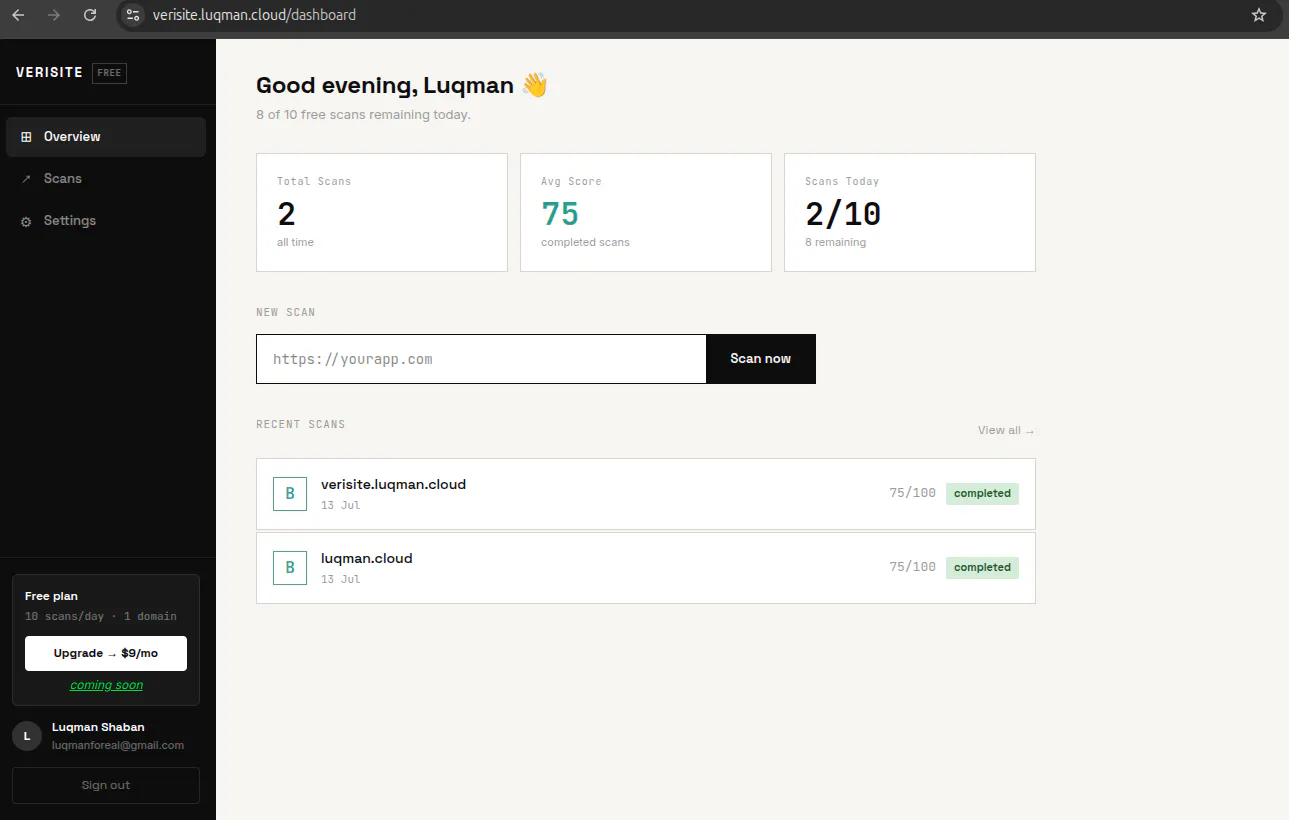Click the user avatar with letter L
The height and width of the screenshot is (820, 1289).
click(26, 736)
